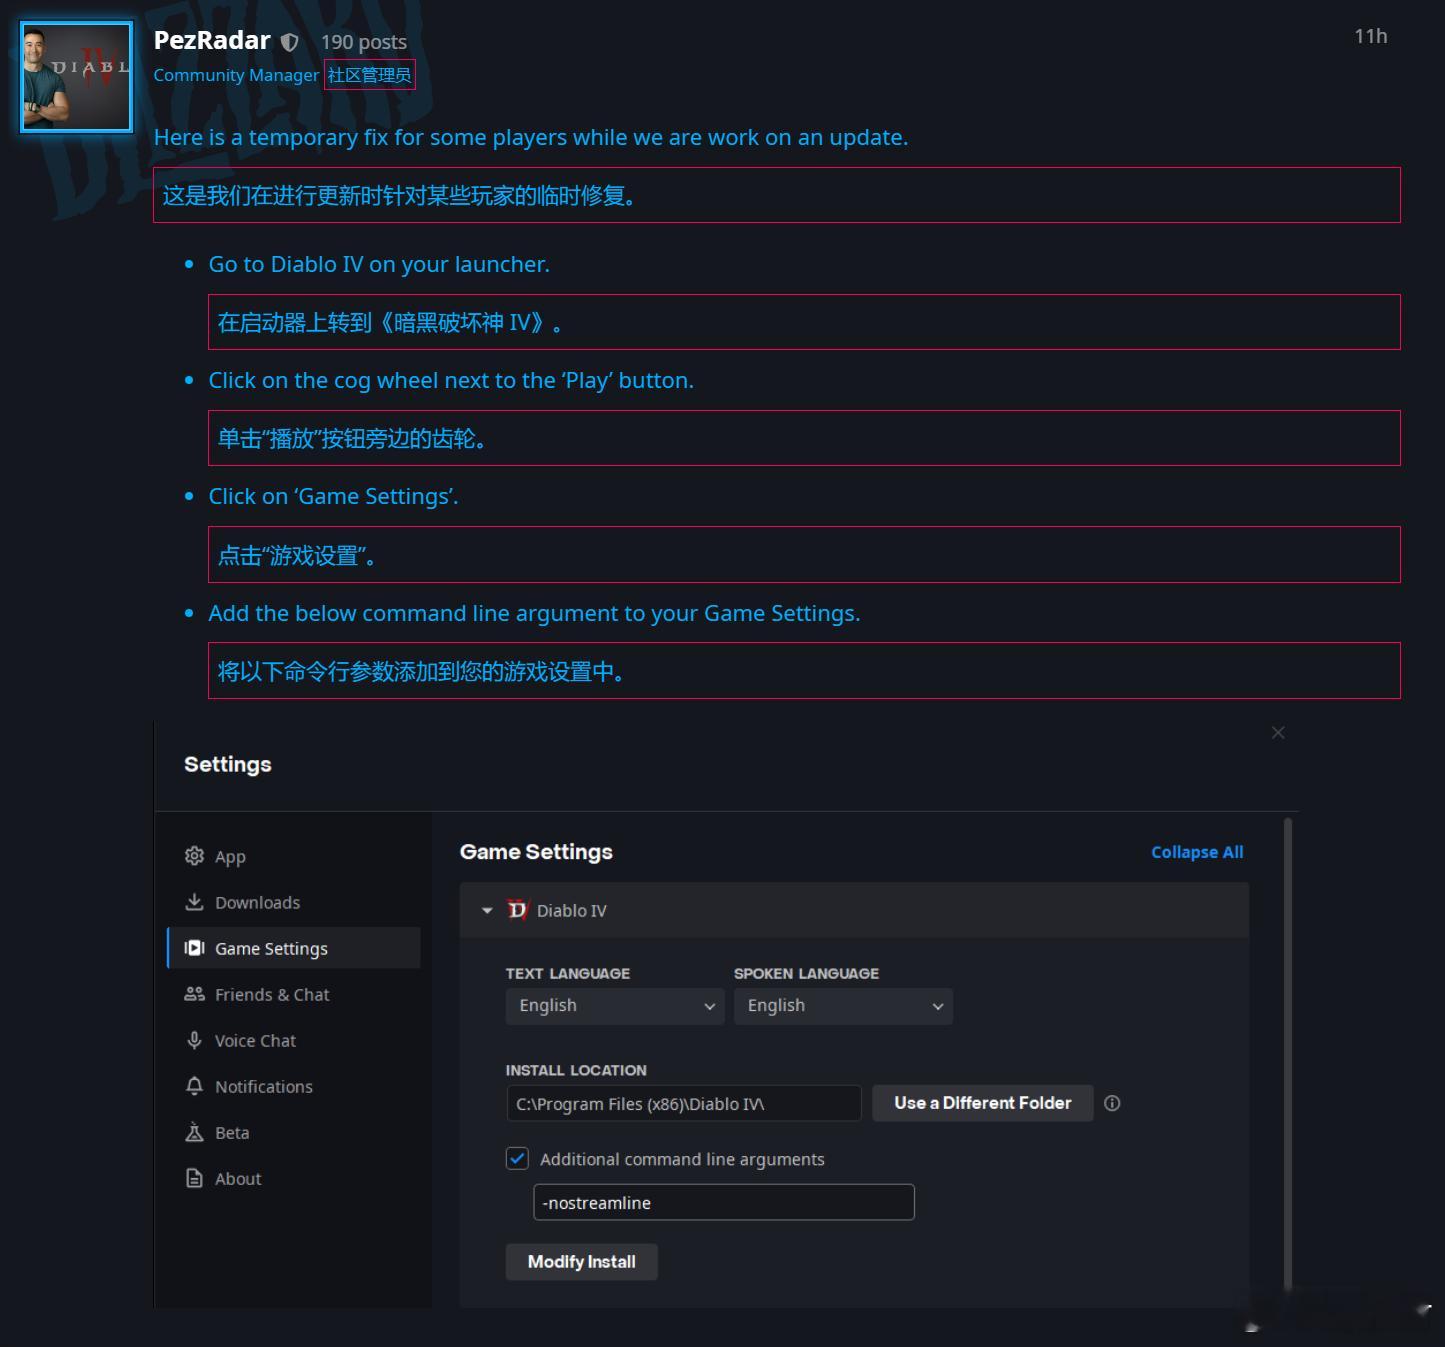Image resolution: width=1445 pixels, height=1347 pixels.
Task: Click the Modify Install button
Action: tap(581, 1262)
